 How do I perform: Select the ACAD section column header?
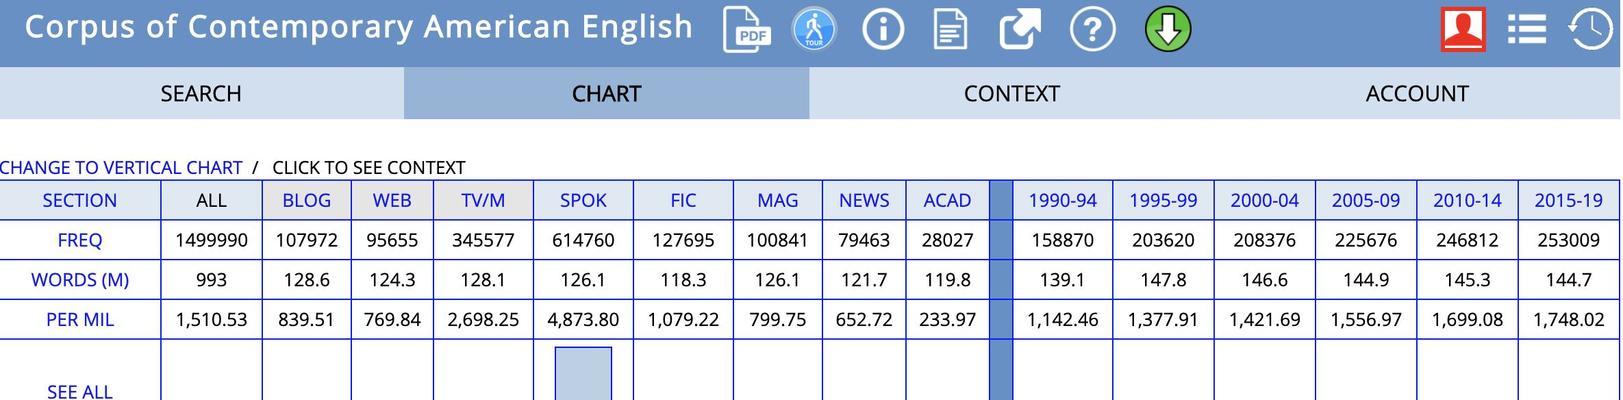pyautogui.click(x=947, y=201)
